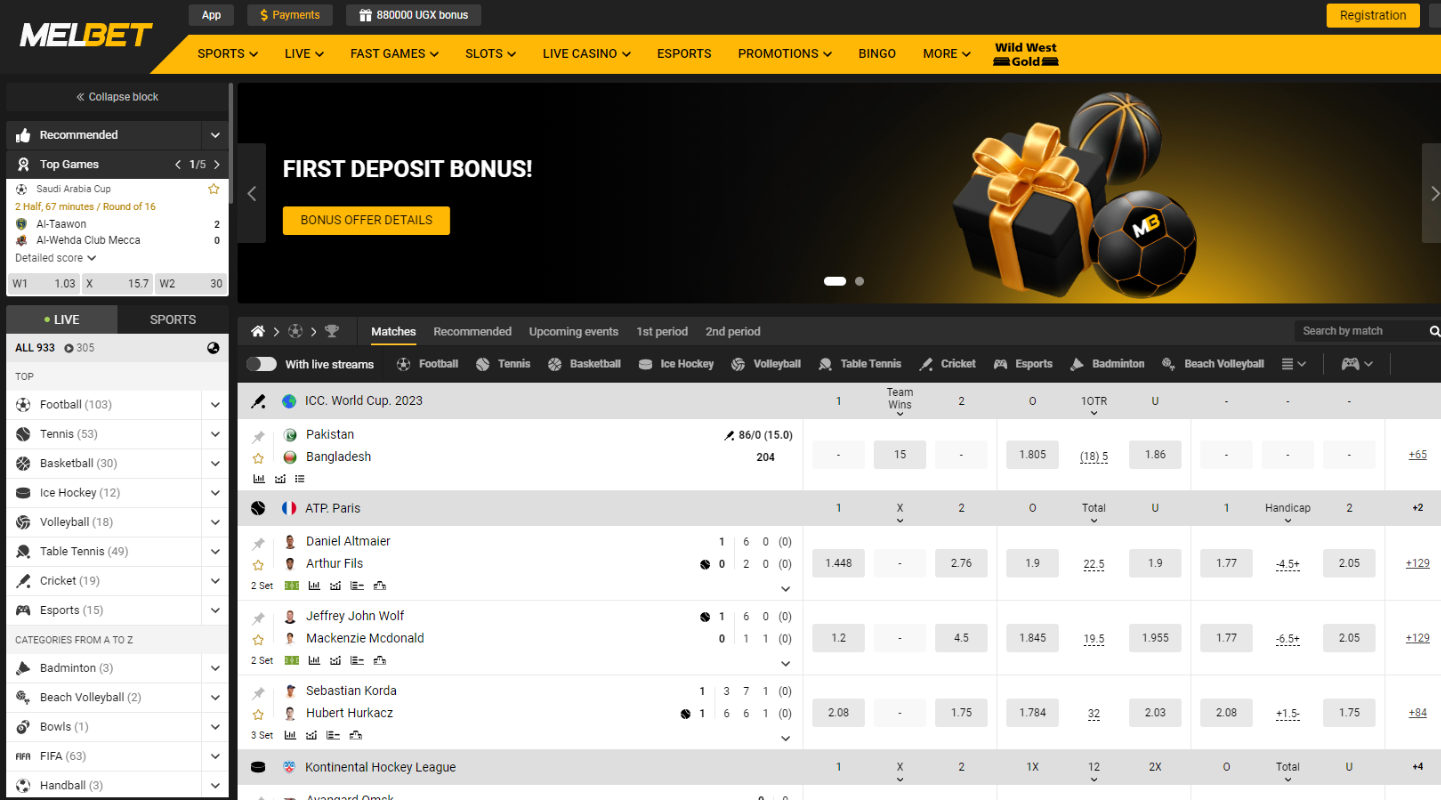1441x800 pixels.
Task: Click the Registration button
Action: click(1373, 15)
